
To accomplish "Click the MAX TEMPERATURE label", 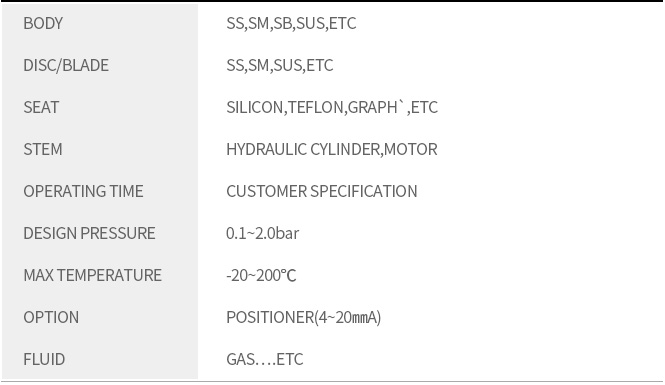I will 92,275.
